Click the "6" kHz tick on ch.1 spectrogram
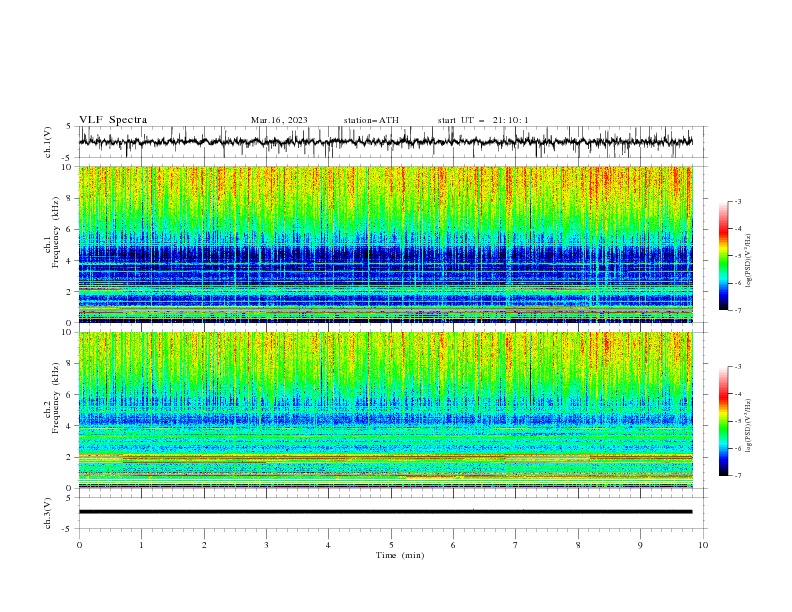 [x=69, y=230]
